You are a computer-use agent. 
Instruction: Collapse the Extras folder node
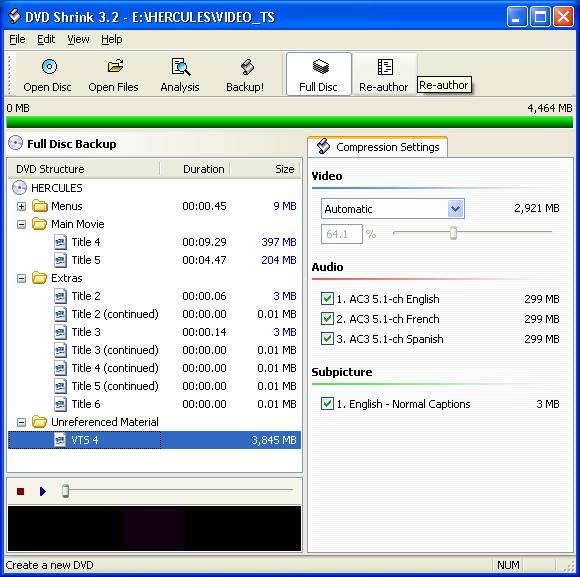click(21, 279)
